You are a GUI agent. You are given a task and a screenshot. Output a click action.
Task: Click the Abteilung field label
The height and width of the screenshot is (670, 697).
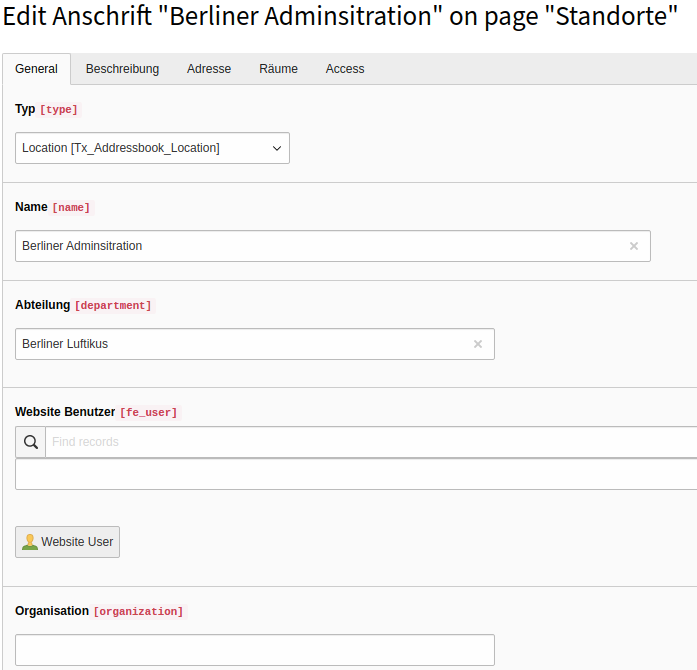tap(43, 305)
